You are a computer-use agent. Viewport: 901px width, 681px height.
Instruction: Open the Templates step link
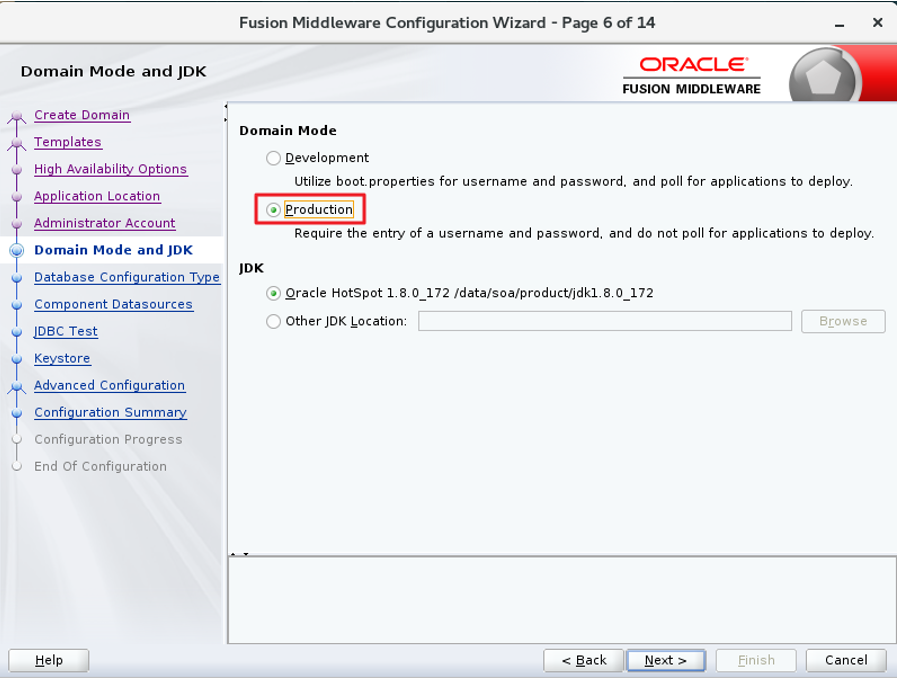pos(68,142)
